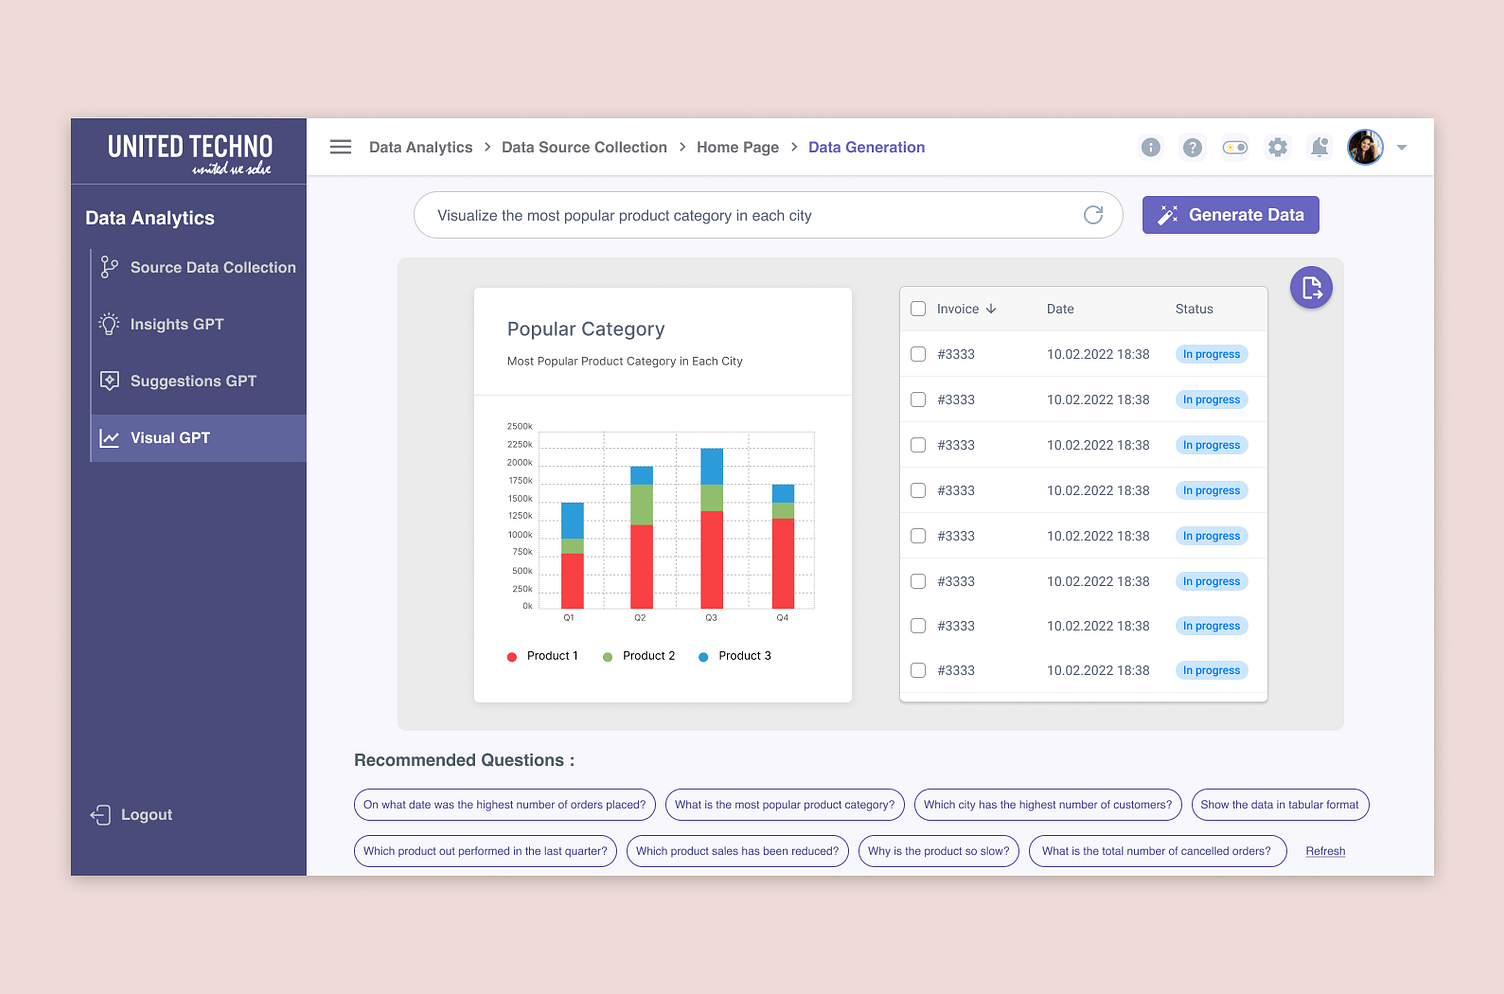Screen dimensions: 1504x994
Task: Check the select-all checkbox in the Invoice header
Action: pyautogui.click(x=918, y=308)
